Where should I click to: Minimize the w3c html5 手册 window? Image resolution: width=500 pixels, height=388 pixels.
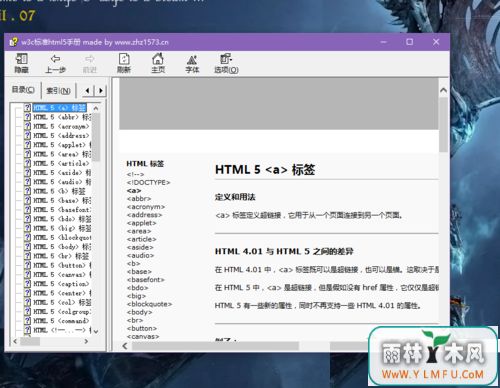pos(384,42)
